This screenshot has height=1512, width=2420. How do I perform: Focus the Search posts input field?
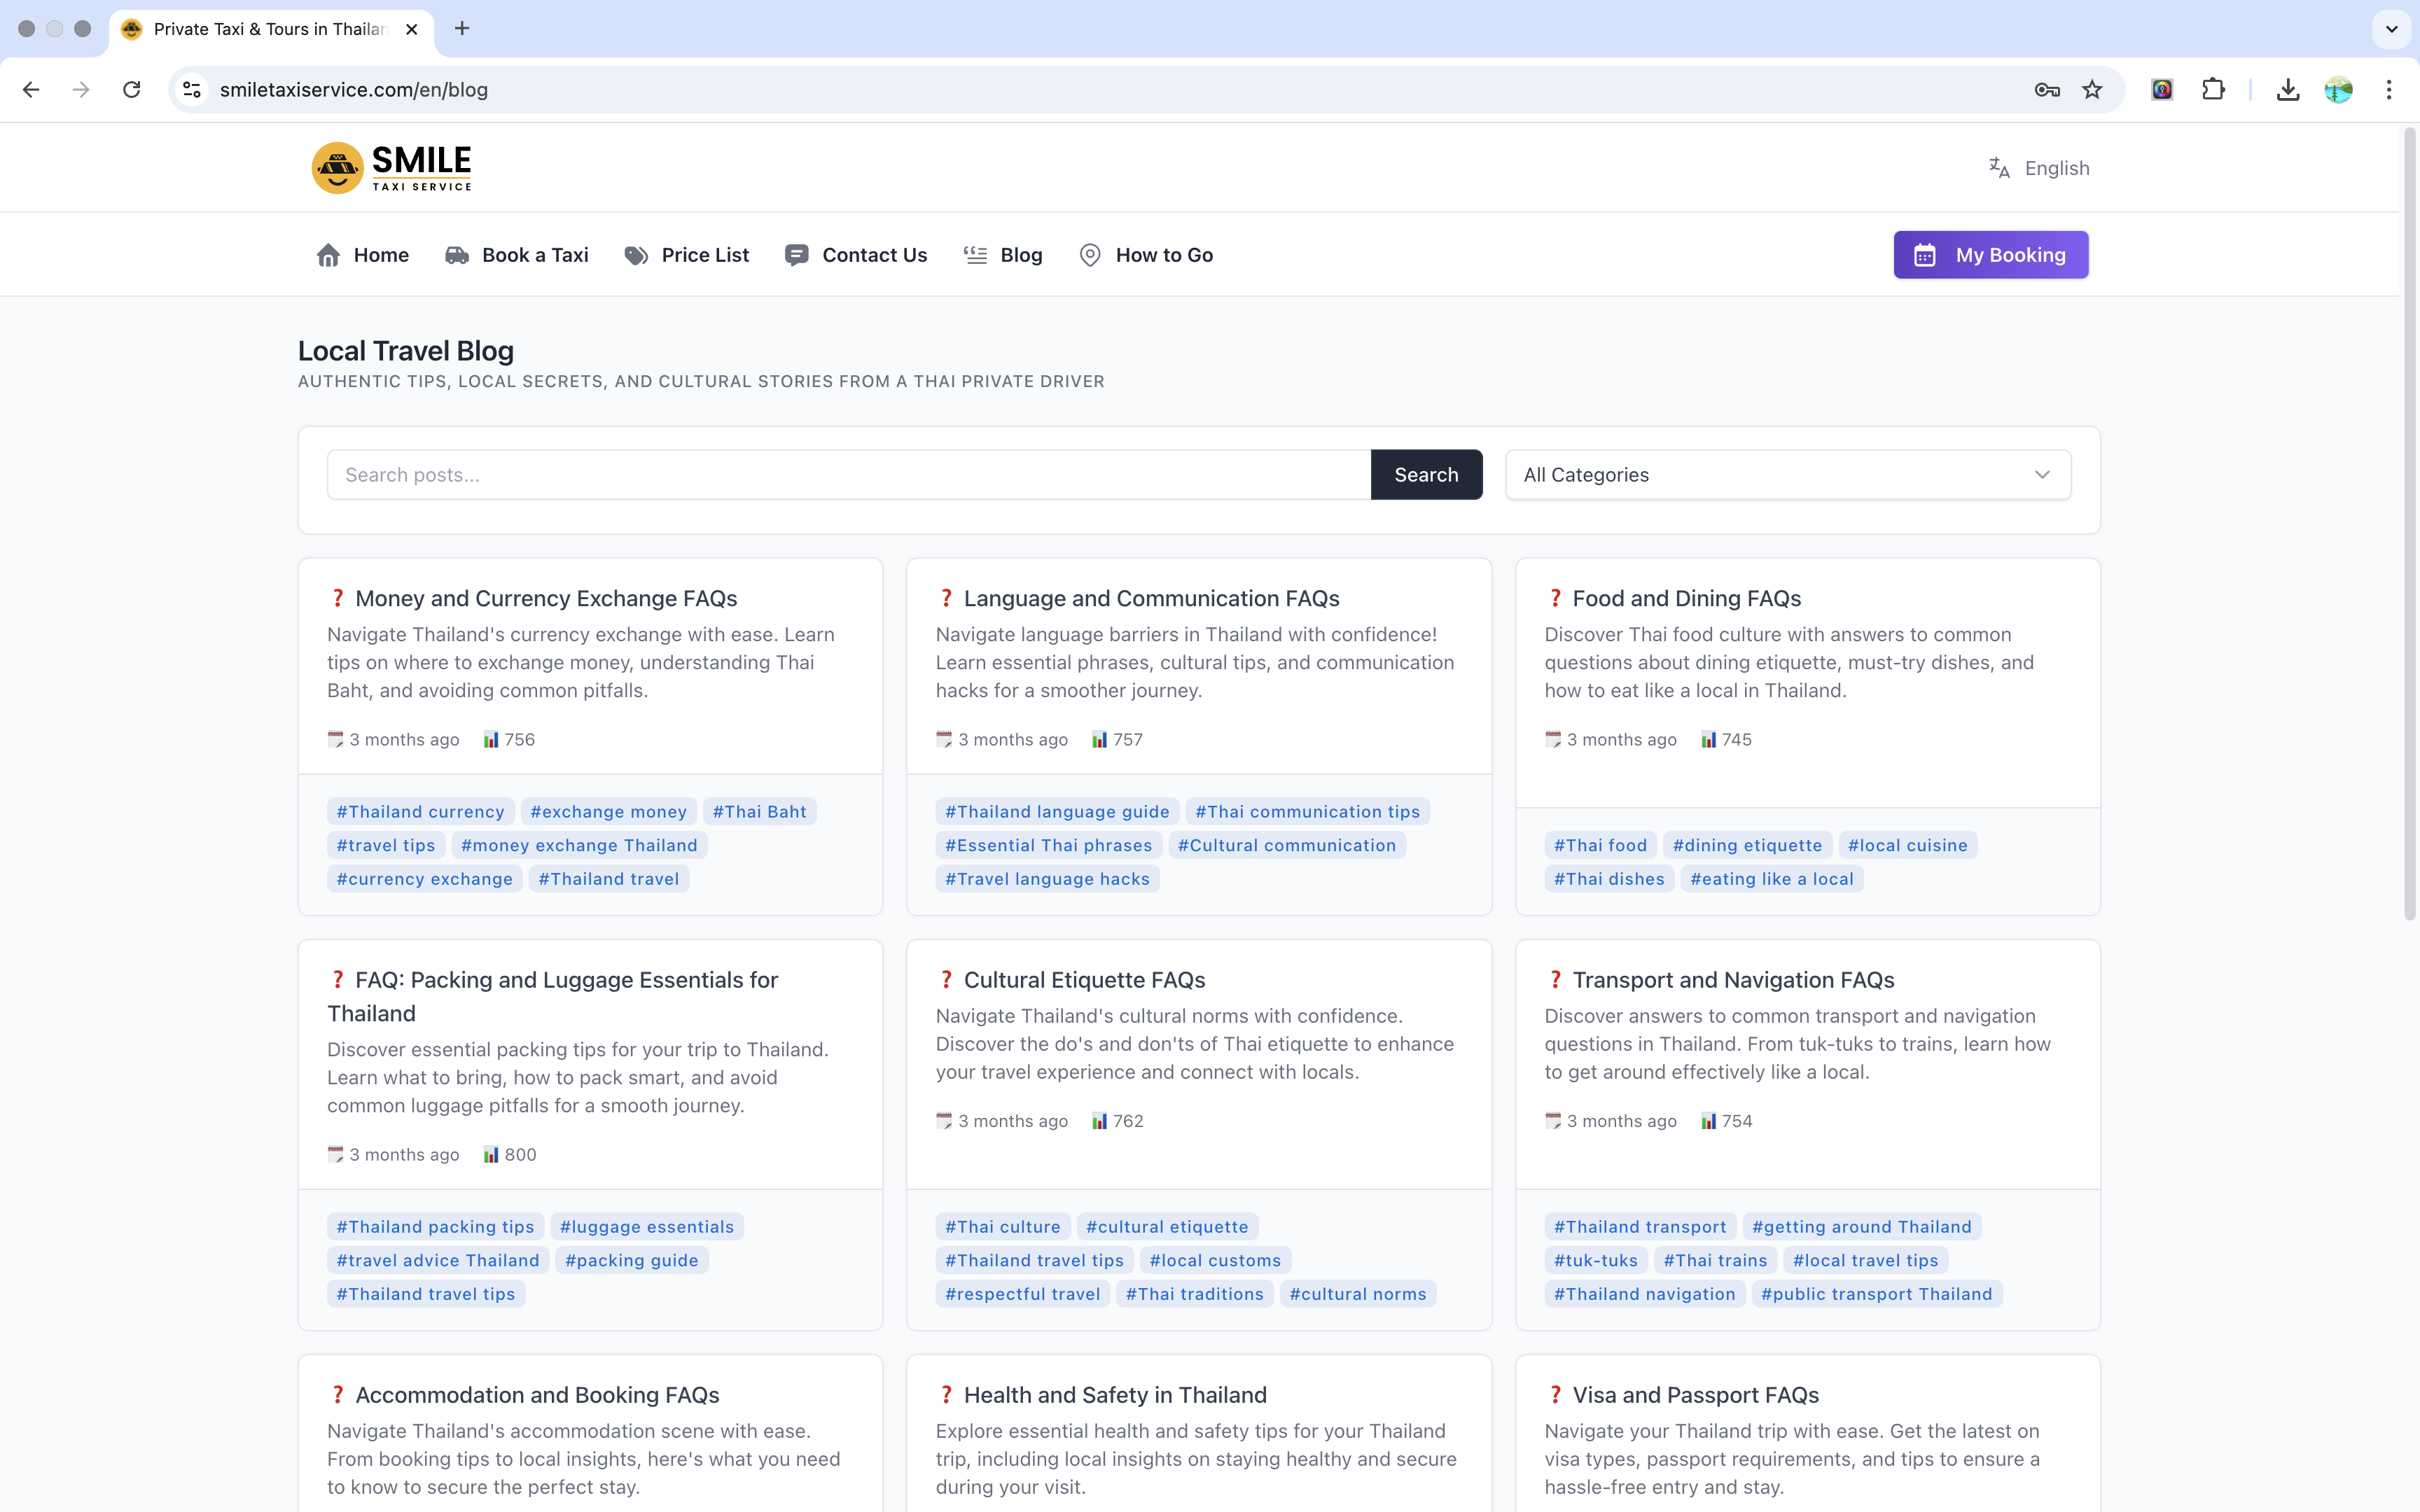click(848, 475)
